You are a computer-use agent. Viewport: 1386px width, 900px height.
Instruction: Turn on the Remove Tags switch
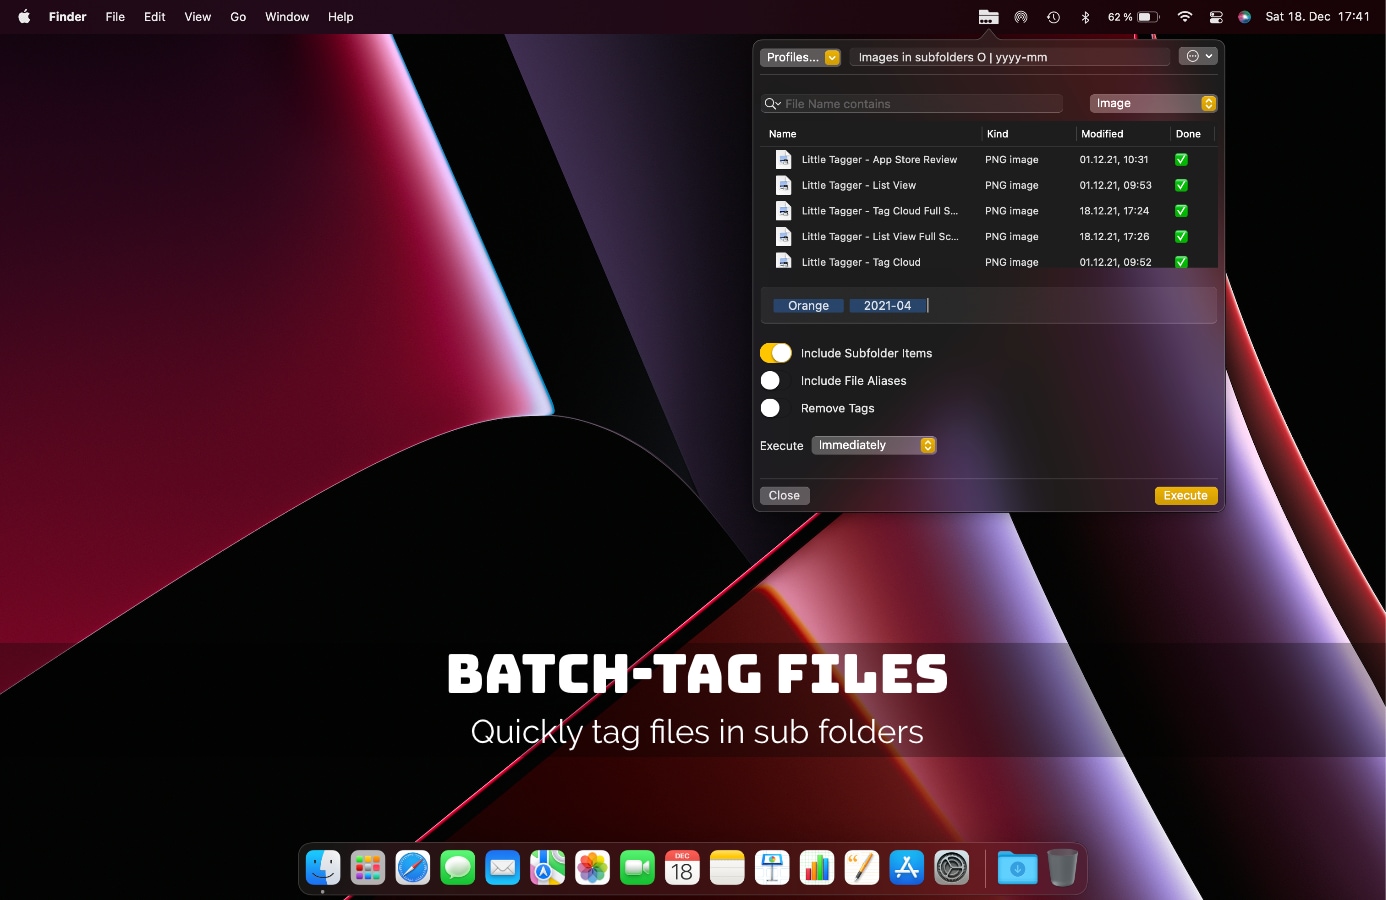pyautogui.click(x=770, y=408)
